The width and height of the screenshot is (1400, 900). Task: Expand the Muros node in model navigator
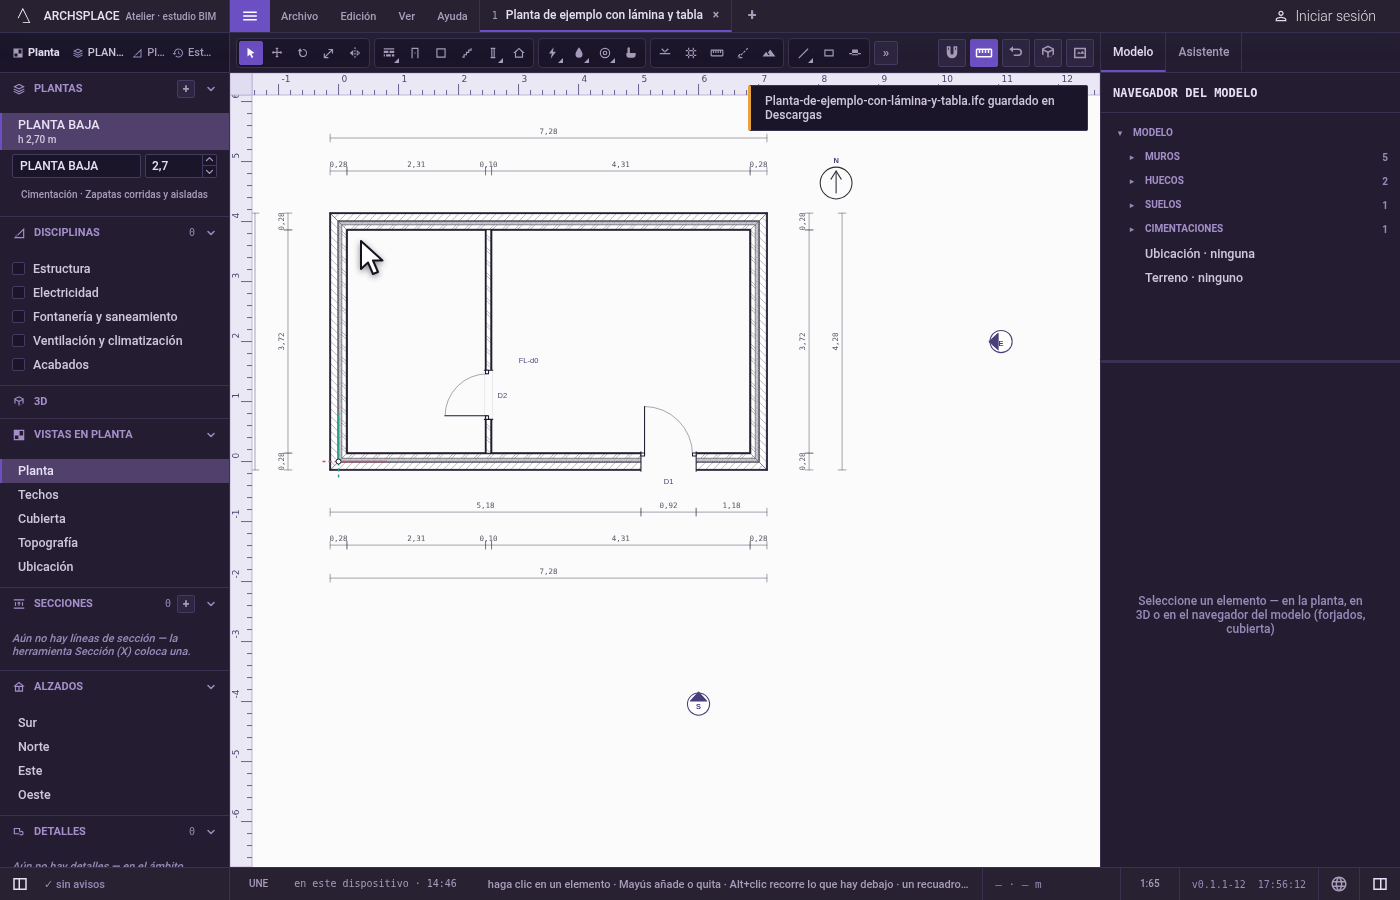tap(1132, 157)
